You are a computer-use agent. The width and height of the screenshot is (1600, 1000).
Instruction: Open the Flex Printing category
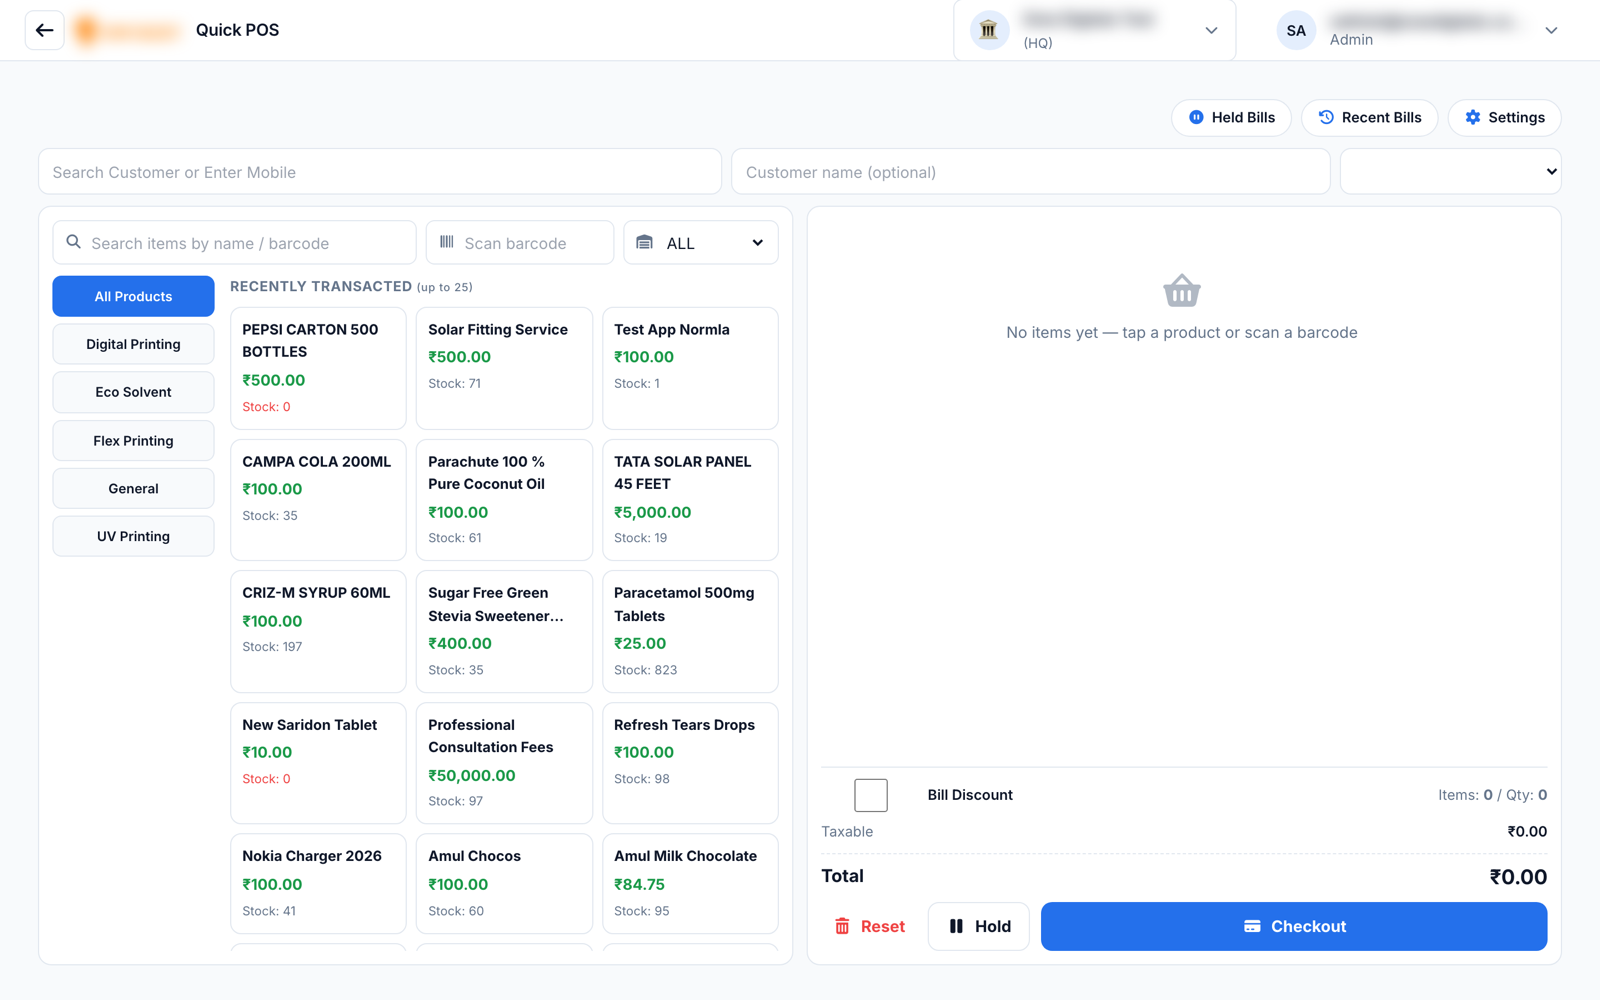click(x=133, y=441)
